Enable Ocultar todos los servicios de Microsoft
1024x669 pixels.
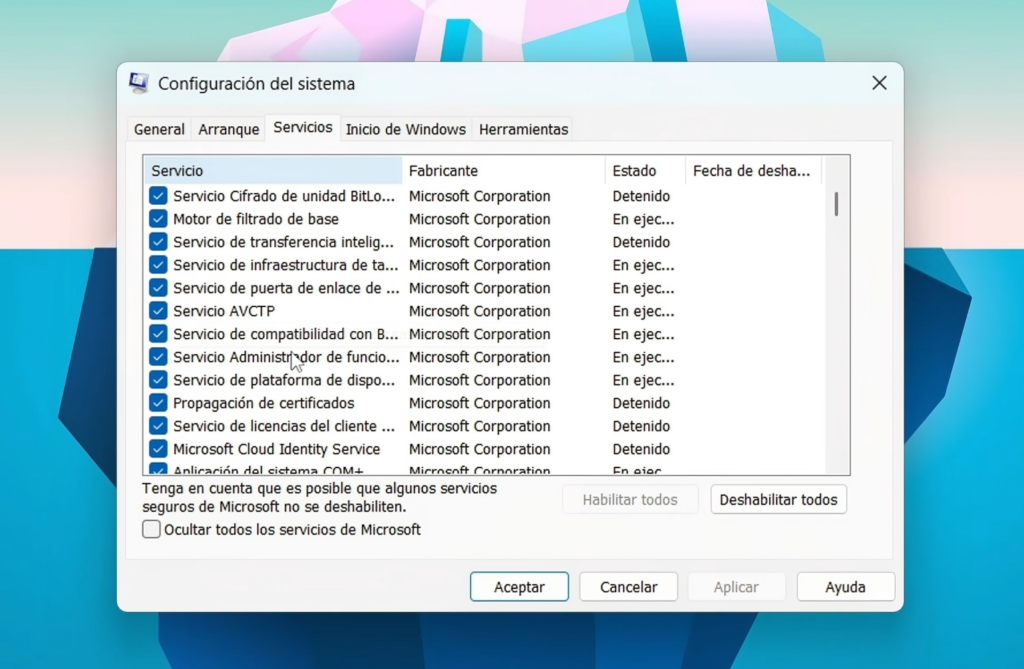(x=150, y=529)
